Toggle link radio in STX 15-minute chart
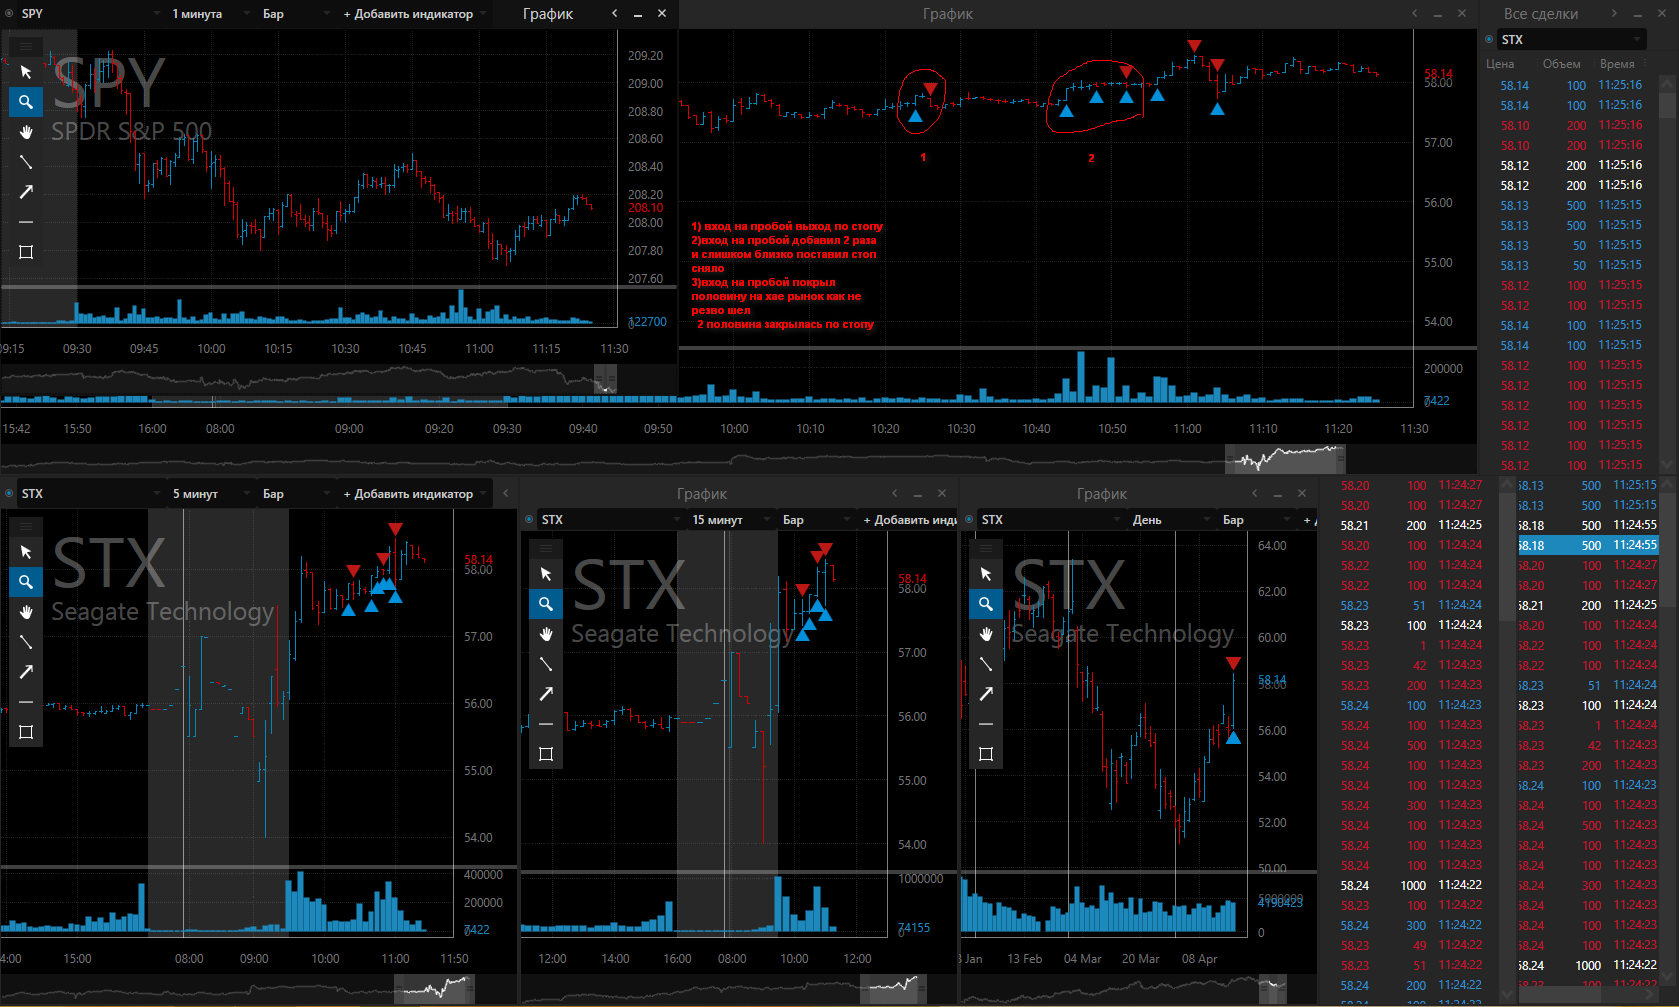 [x=530, y=520]
